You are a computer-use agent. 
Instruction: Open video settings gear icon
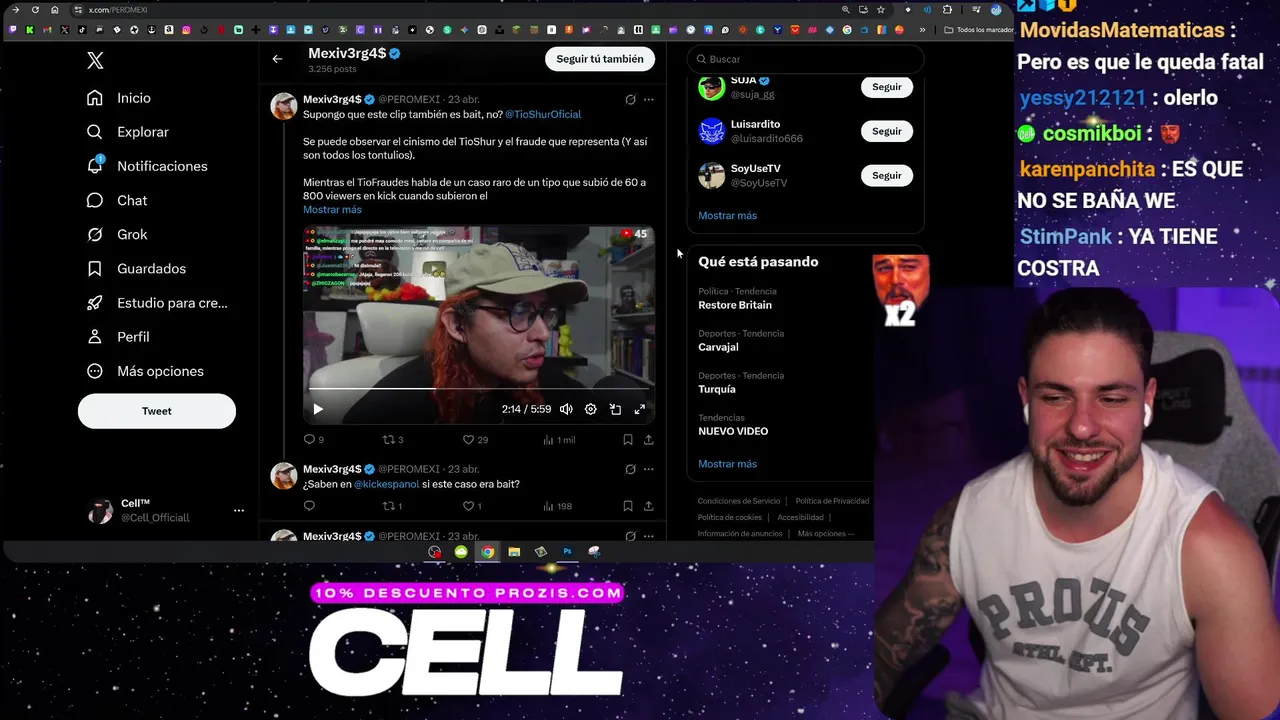(590, 409)
